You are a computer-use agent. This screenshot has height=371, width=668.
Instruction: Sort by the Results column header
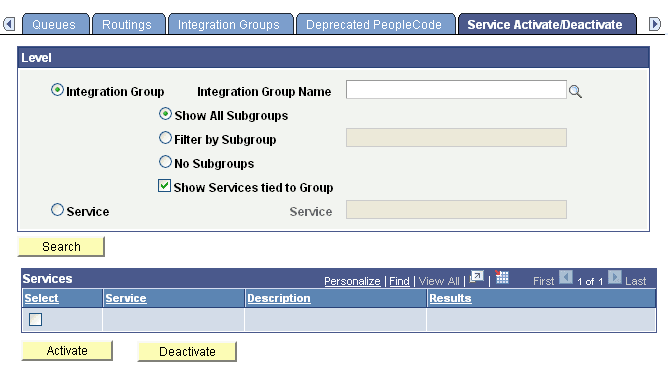click(x=450, y=298)
